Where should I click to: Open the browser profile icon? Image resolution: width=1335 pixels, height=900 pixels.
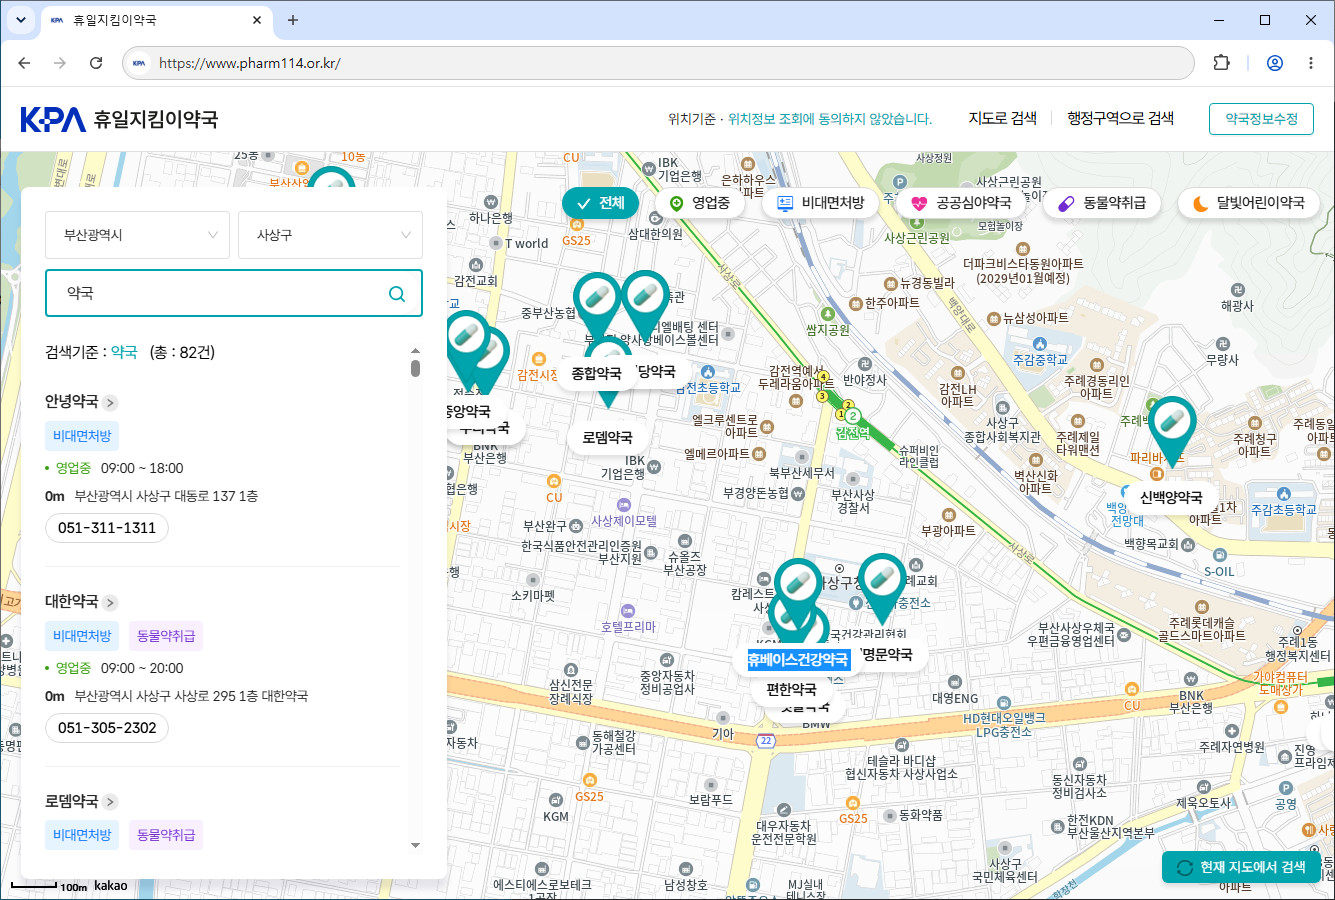[1275, 63]
